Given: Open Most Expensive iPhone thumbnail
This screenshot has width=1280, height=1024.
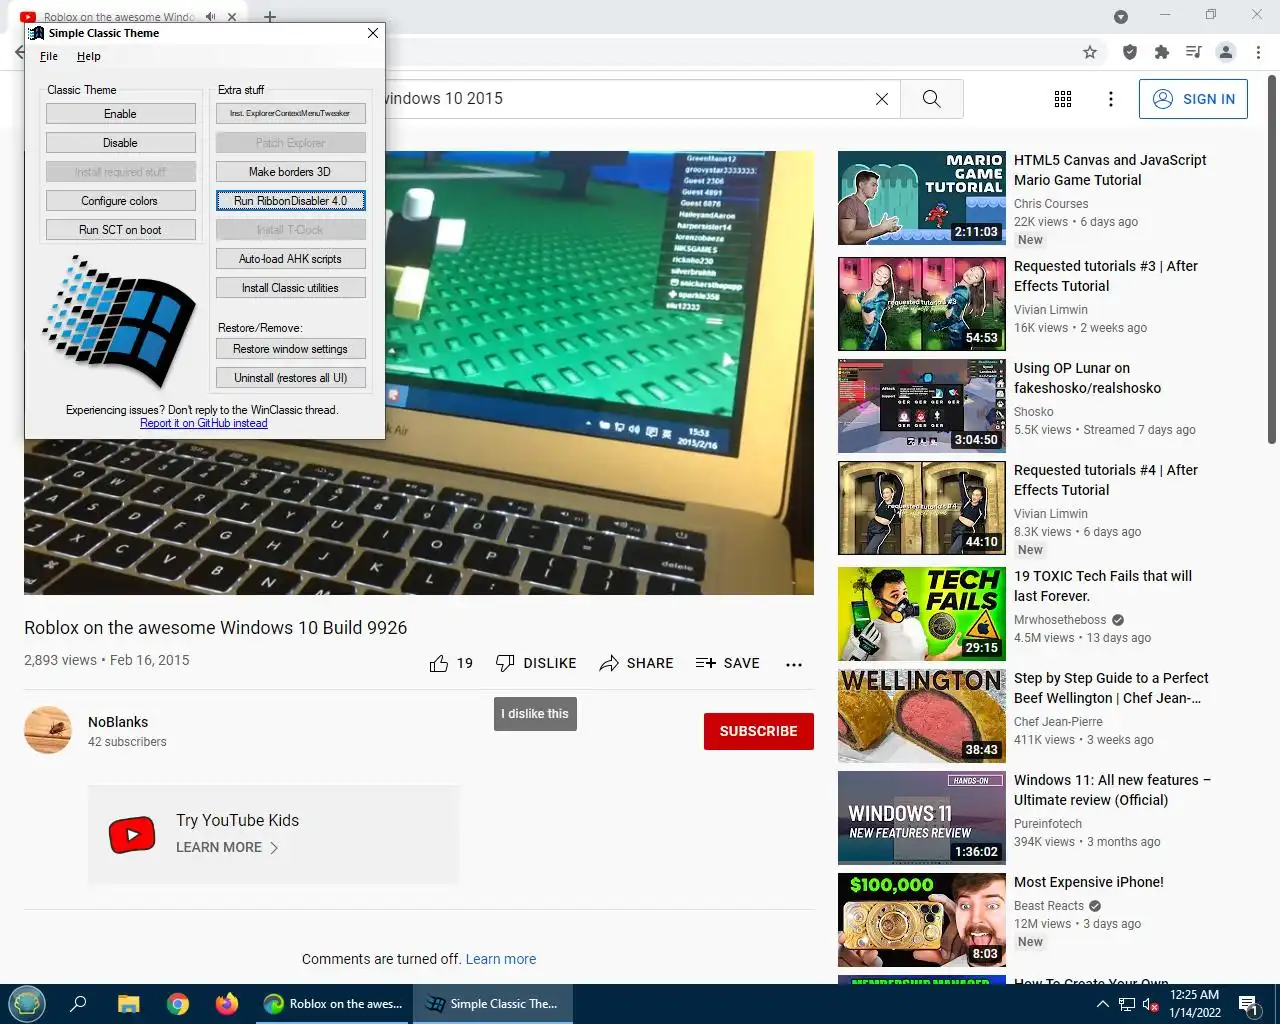Looking at the screenshot, I should 922,920.
